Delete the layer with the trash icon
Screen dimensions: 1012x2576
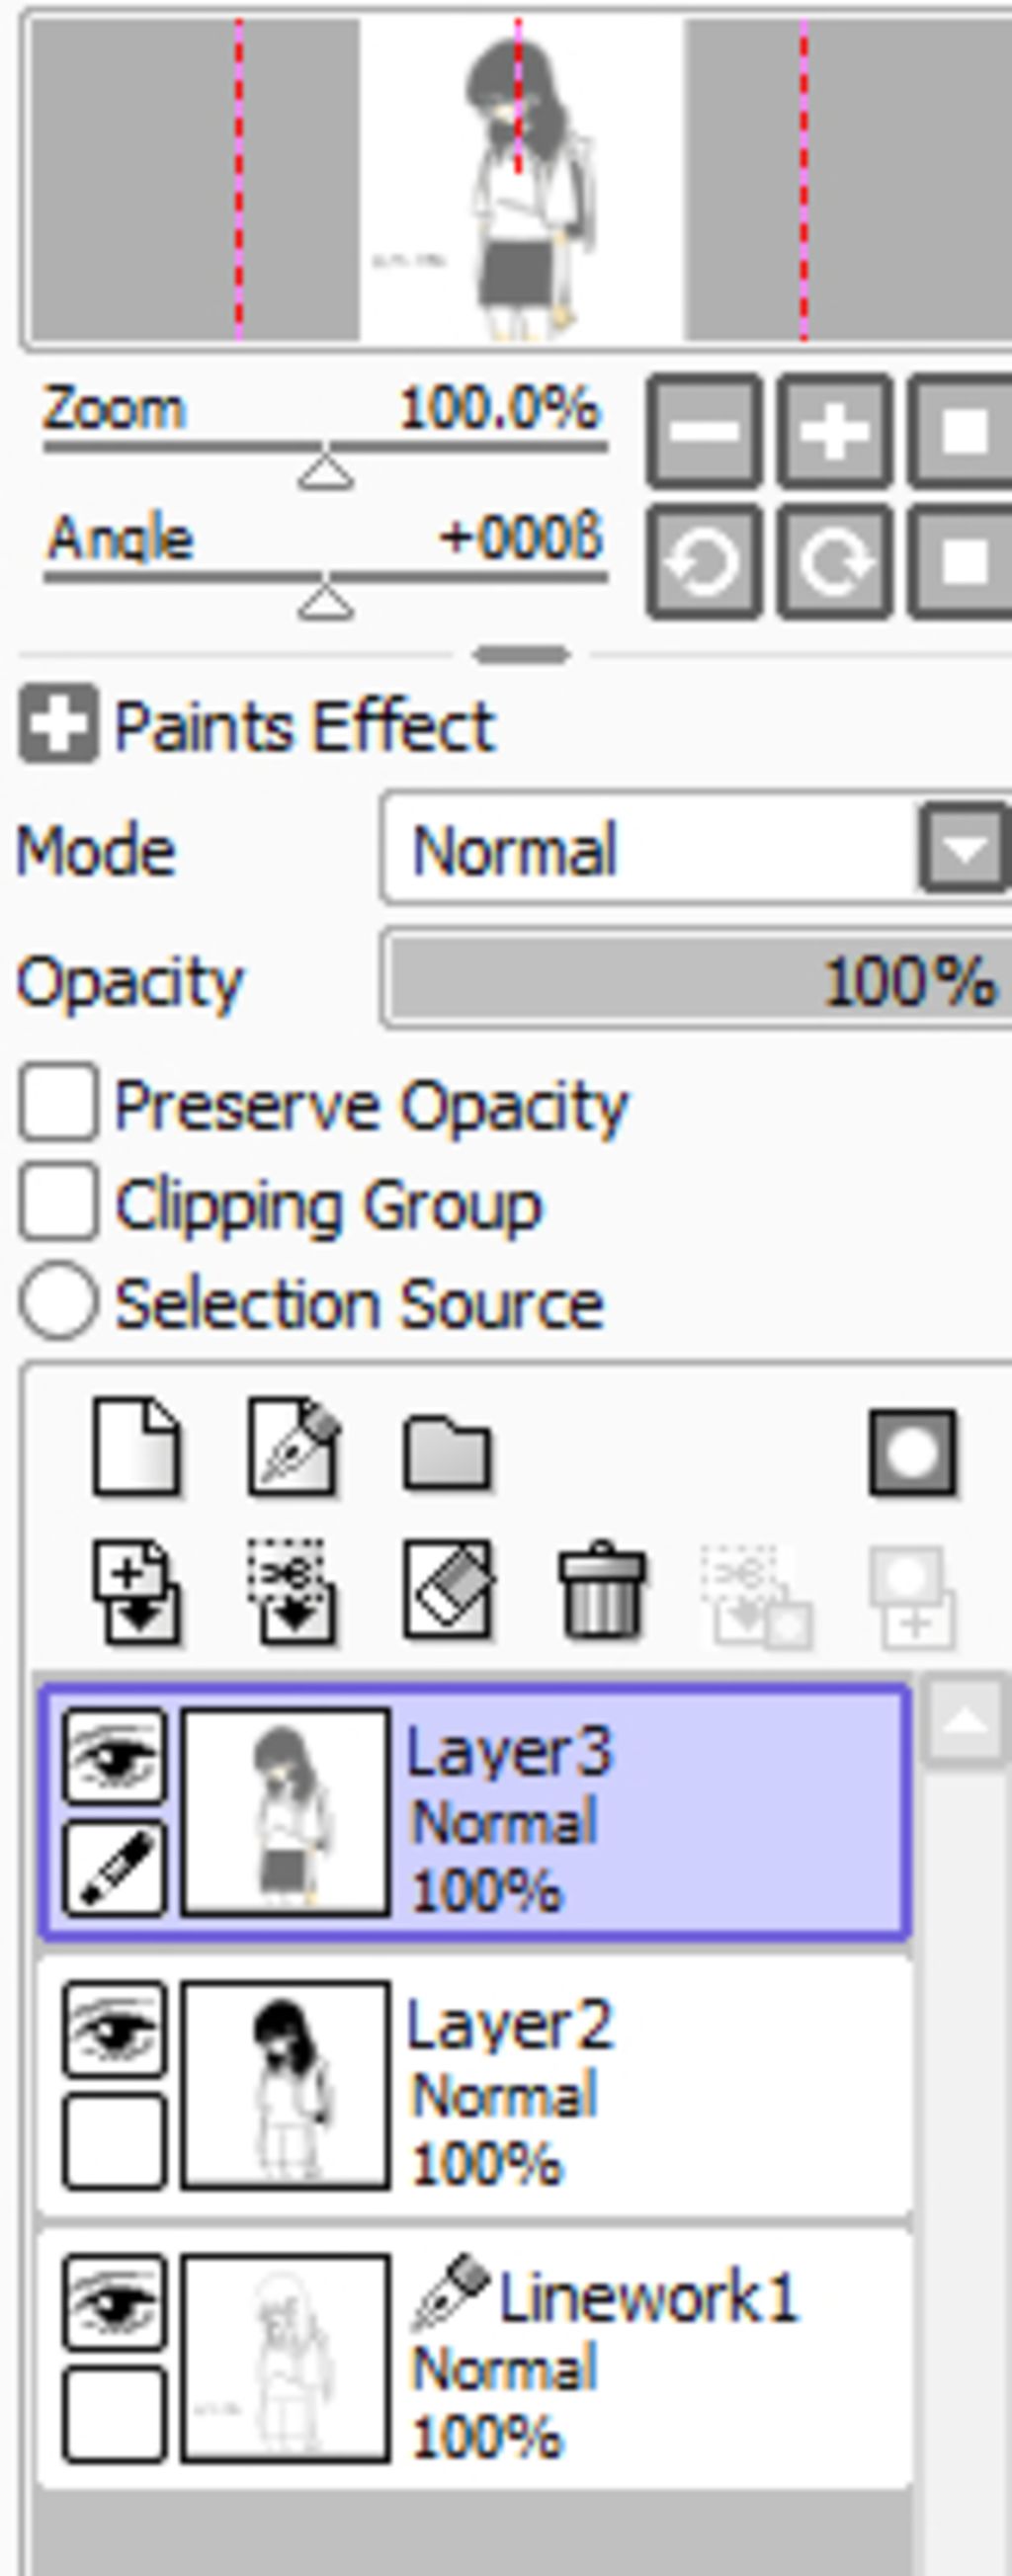click(601, 1592)
